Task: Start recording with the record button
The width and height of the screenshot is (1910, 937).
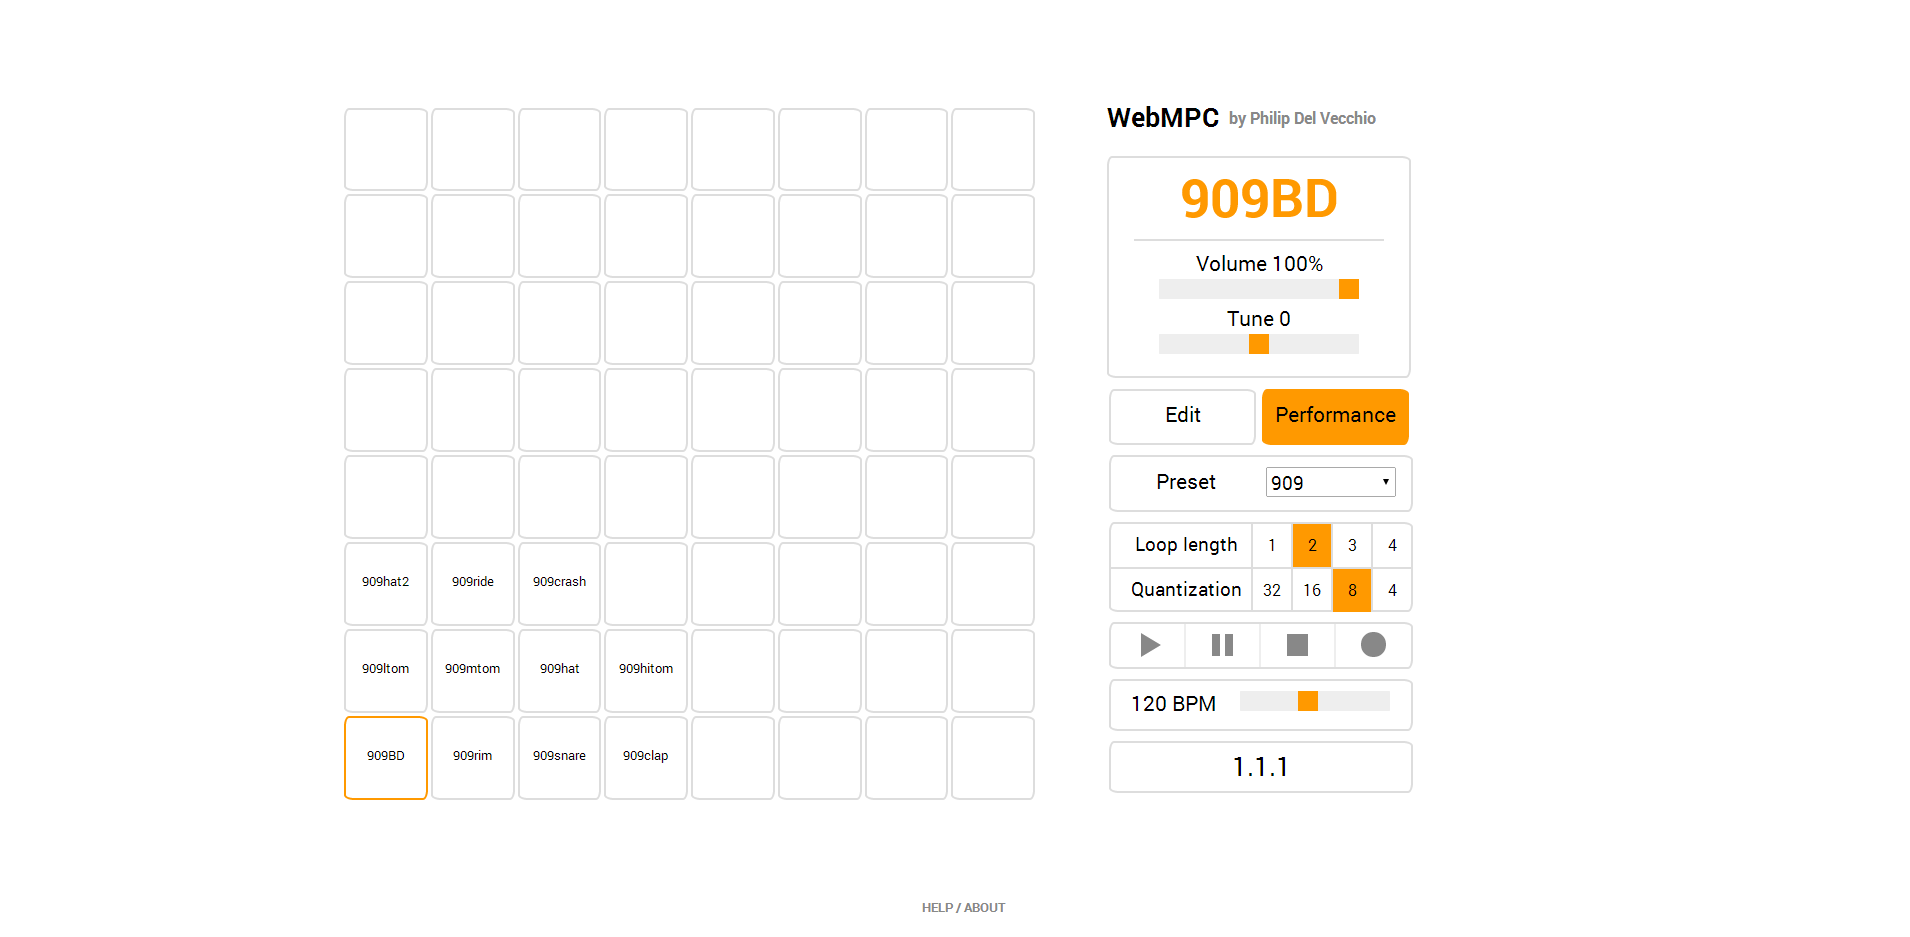Action: click(1373, 645)
